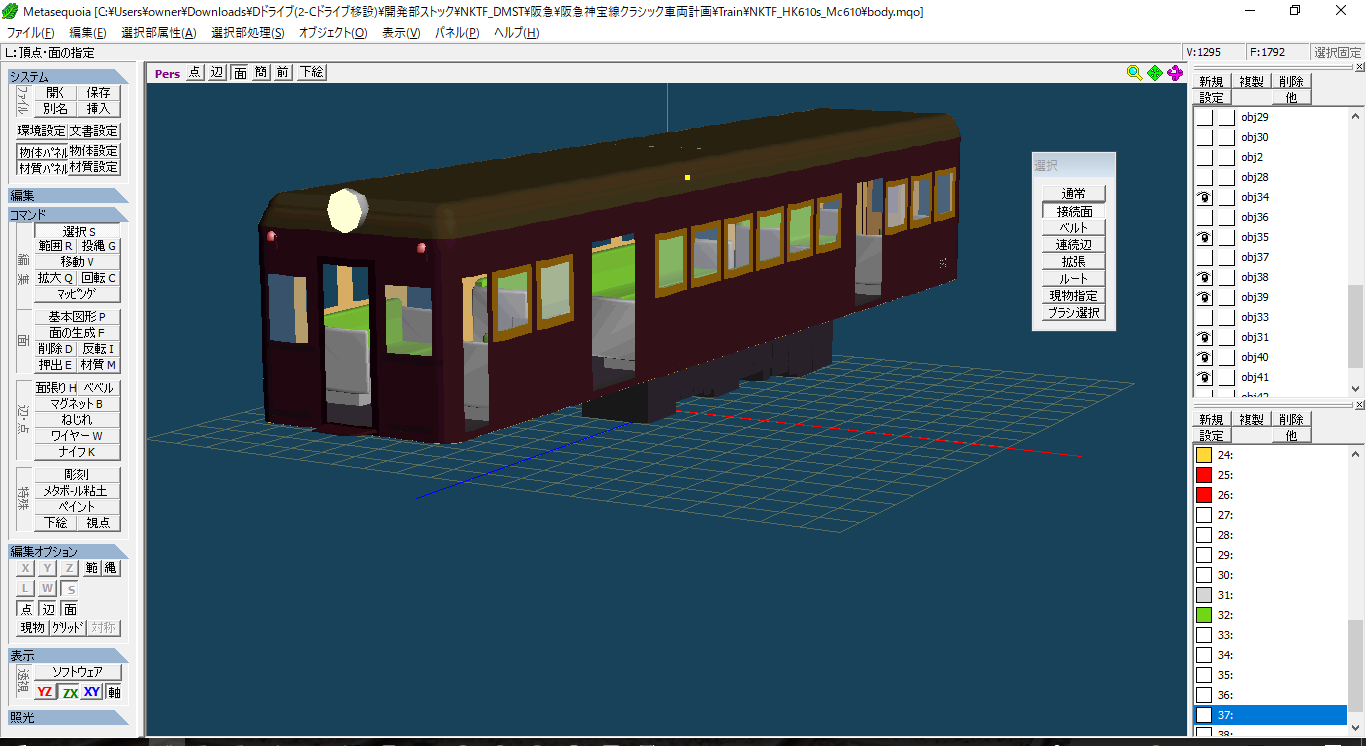Click the 簡 button in viewport header

[x=261, y=72]
